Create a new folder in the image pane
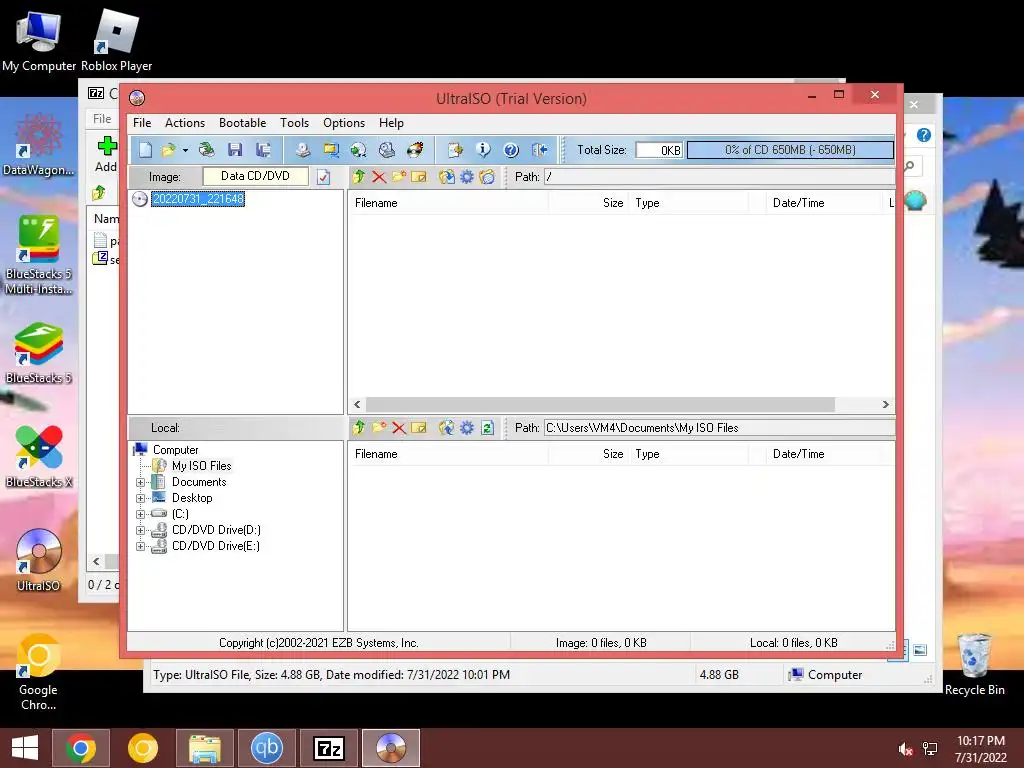 [x=399, y=176]
